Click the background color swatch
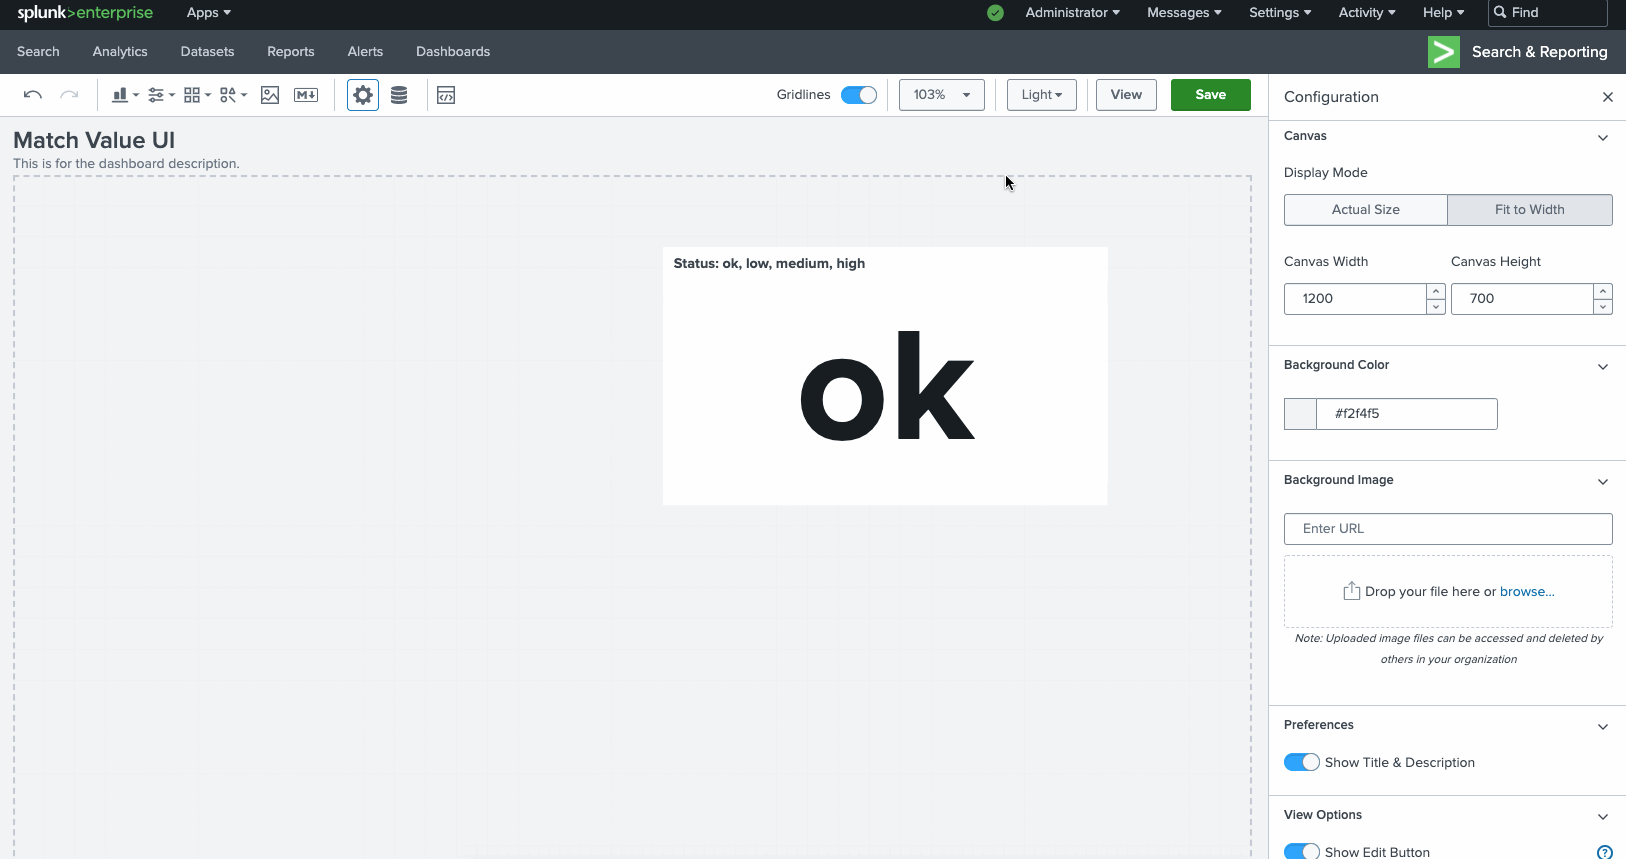This screenshot has width=1626, height=859. click(1300, 414)
